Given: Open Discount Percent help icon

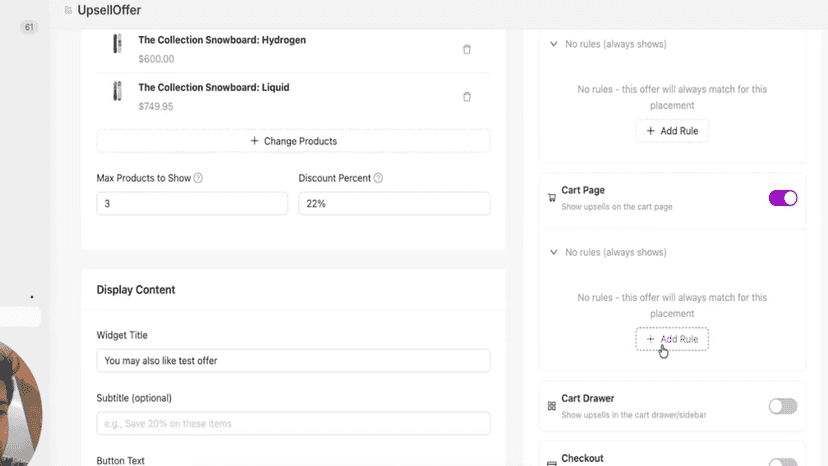Looking at the screenshot, I should coord(378,178).
